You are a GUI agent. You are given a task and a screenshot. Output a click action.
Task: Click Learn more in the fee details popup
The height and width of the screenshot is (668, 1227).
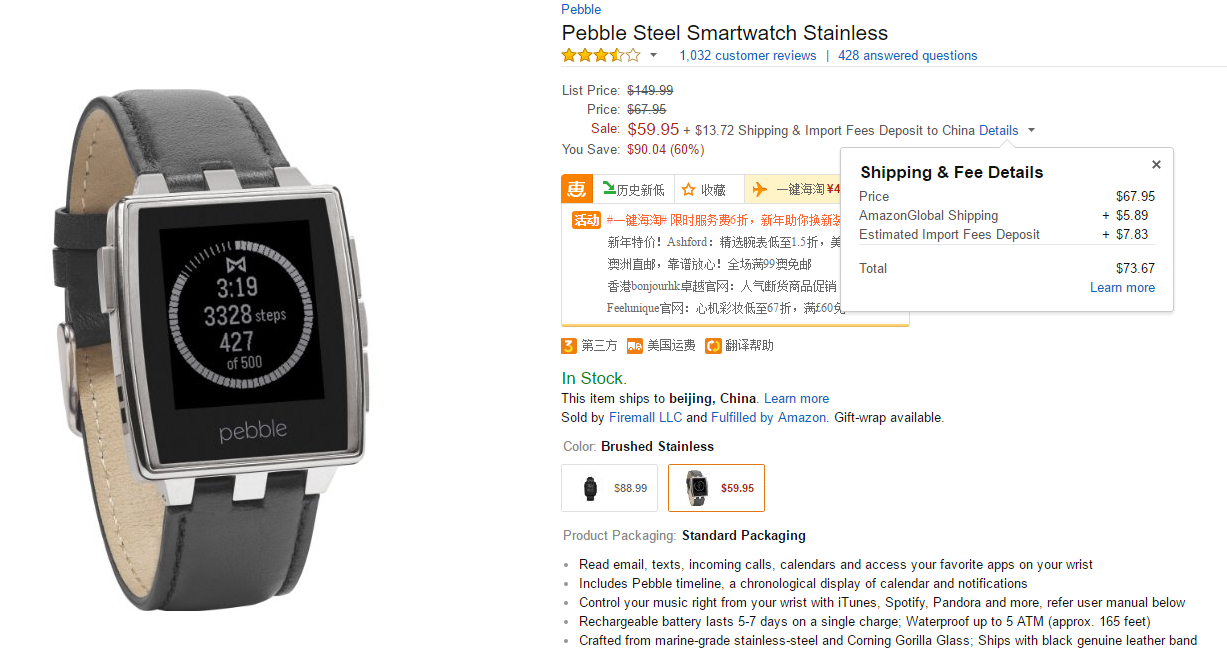click(x=1122, y=288)
